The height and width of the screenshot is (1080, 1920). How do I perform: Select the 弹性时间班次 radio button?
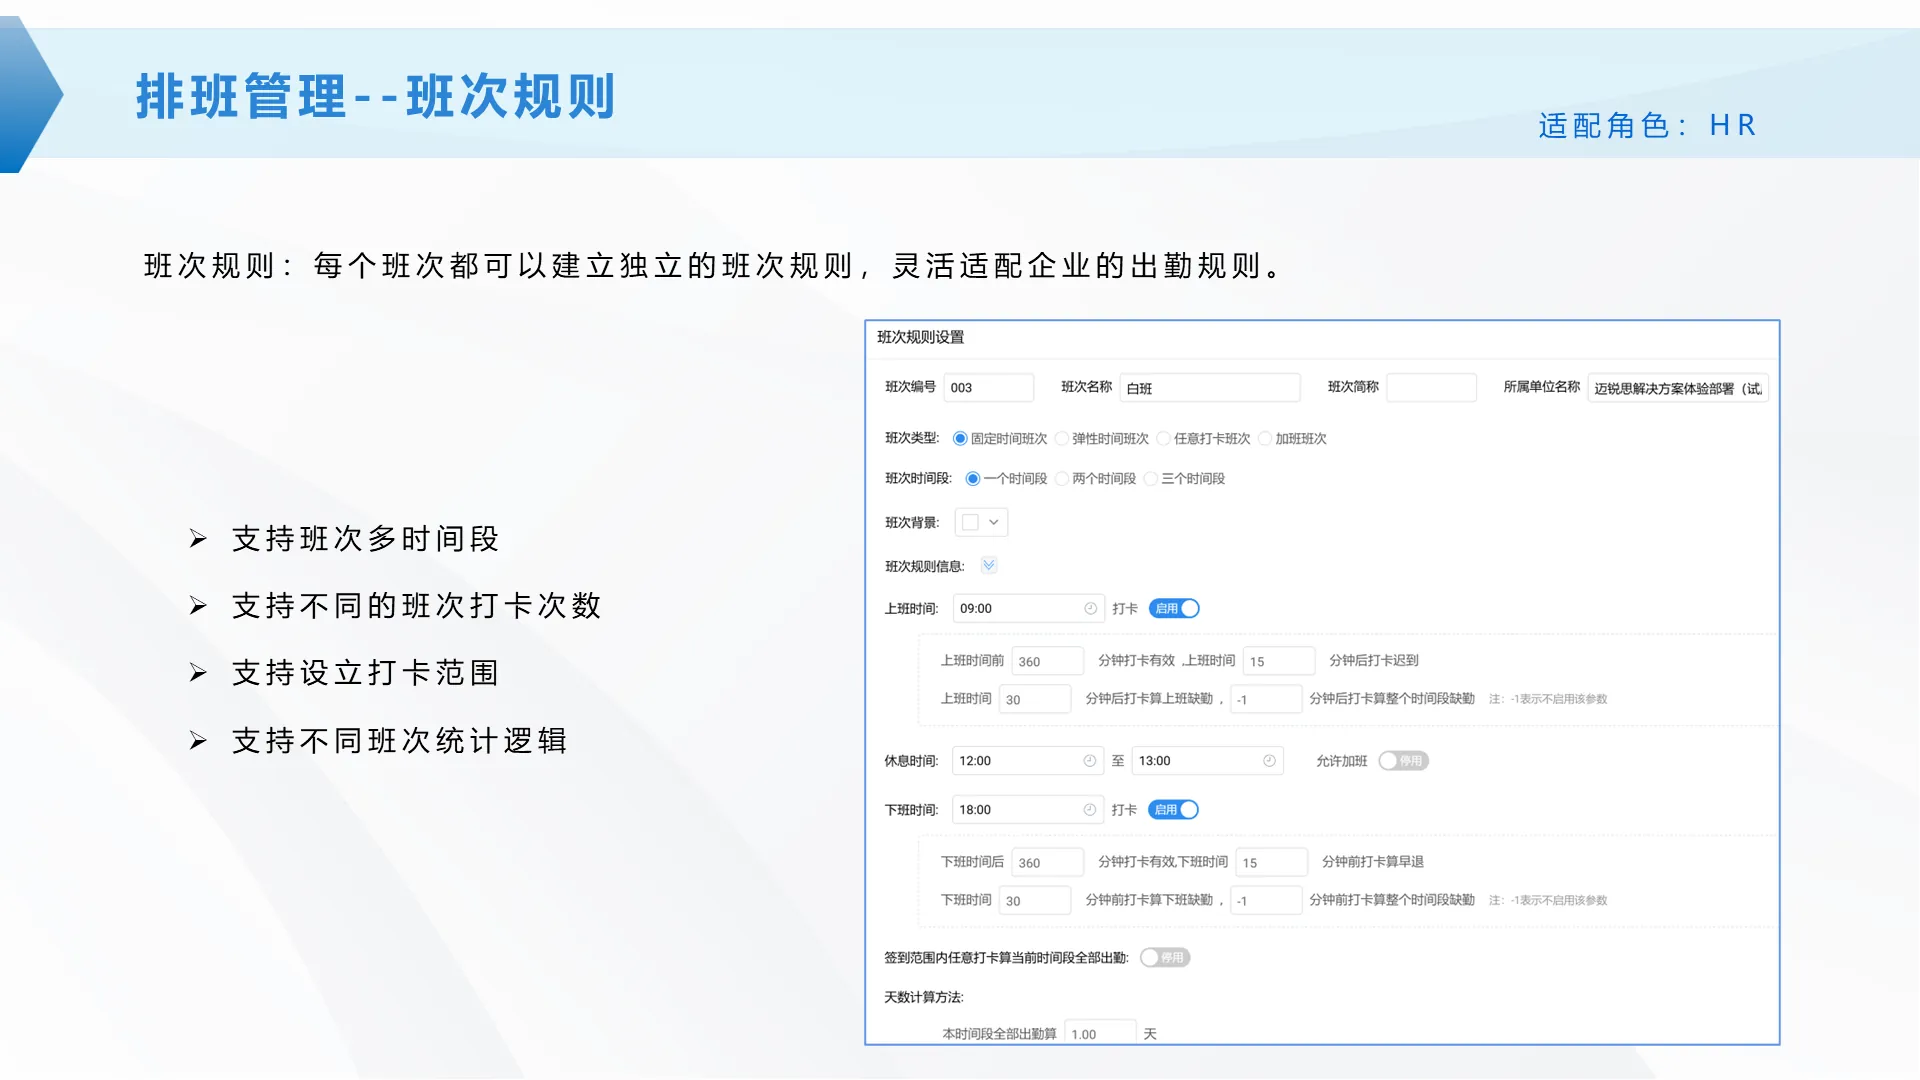(1062, 439)
